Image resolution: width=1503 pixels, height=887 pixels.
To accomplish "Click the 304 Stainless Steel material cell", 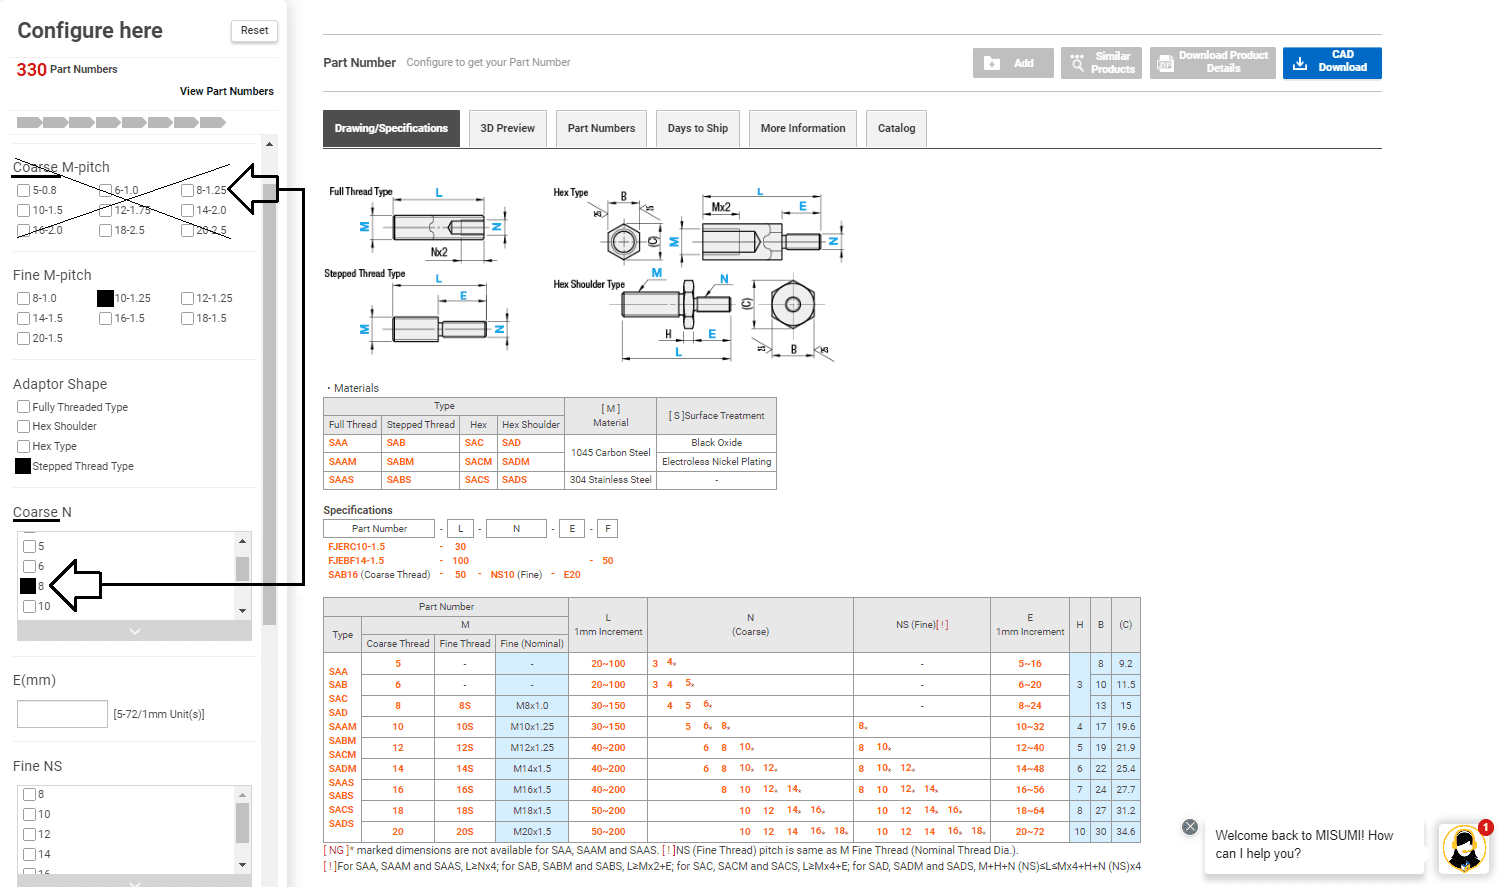I will (x=611, y=480).
